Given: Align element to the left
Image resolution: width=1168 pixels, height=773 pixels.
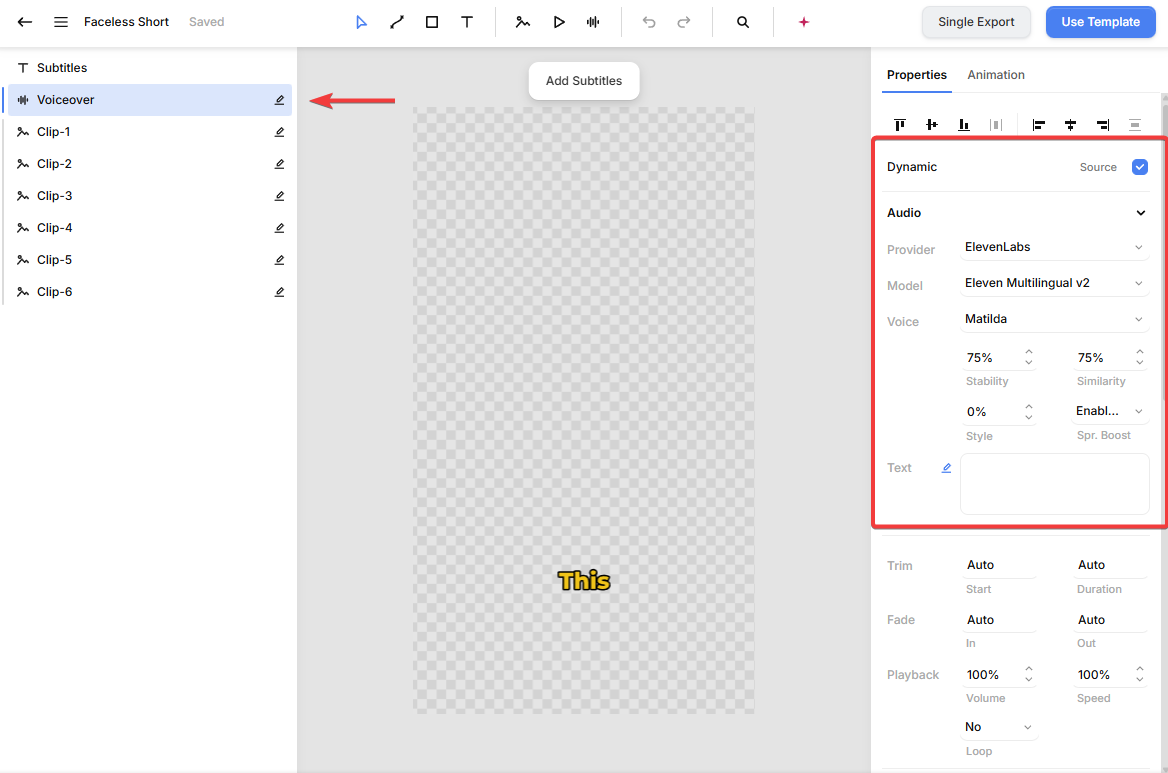Looking at the screenshot, I should (1038, 124).
